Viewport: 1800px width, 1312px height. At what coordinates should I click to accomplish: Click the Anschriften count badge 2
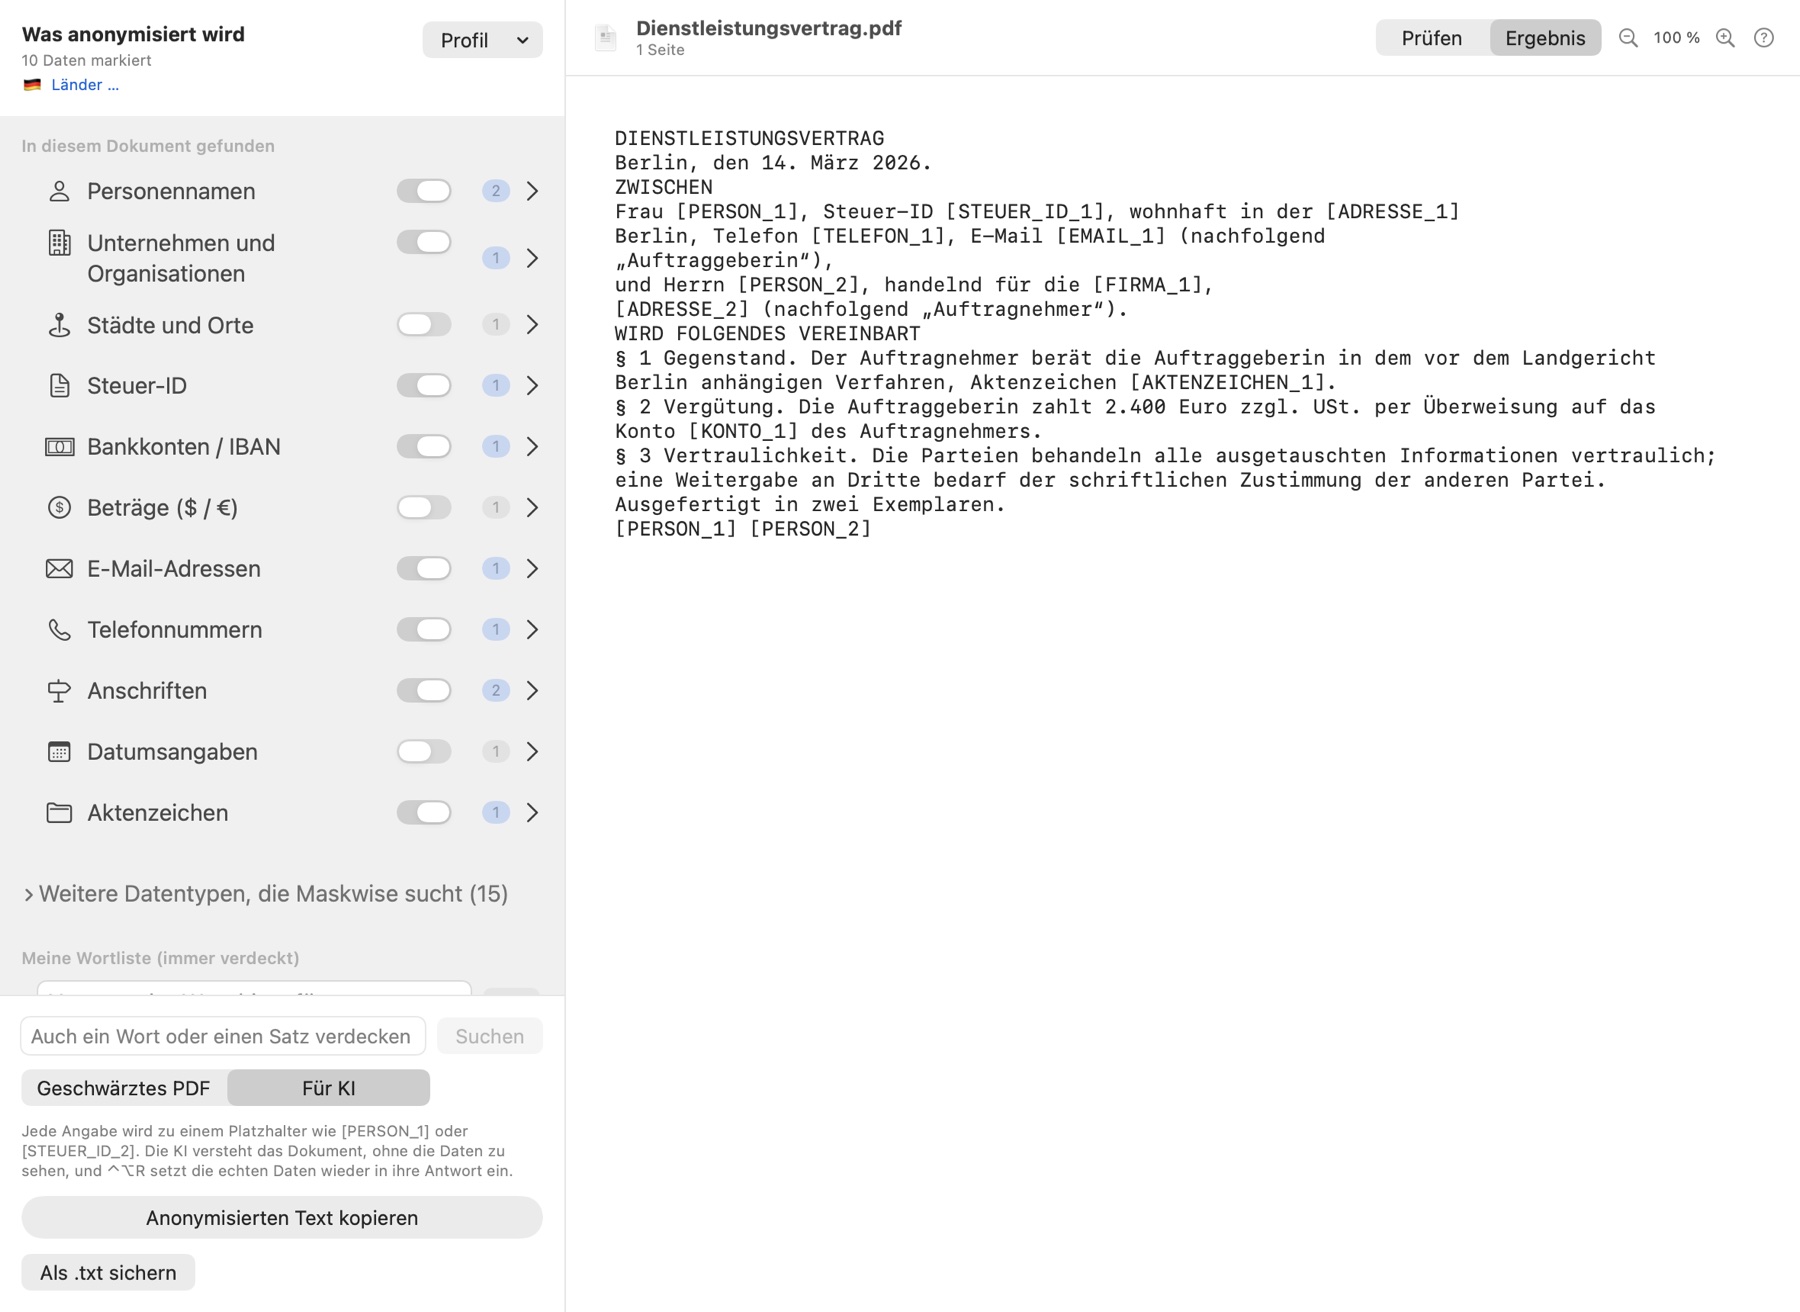[x=496, y=691]
